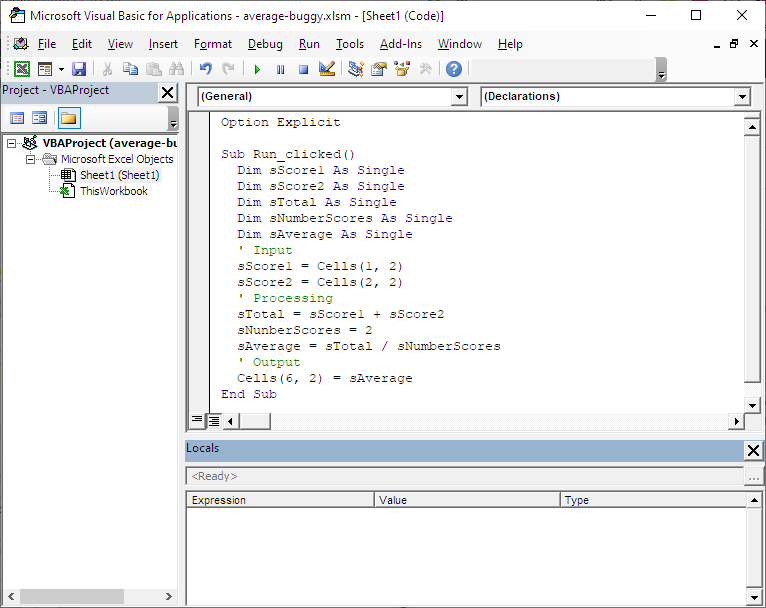Click the Paste clipboard icon
Screen dimensions: 766x608
tap(154, 69)
